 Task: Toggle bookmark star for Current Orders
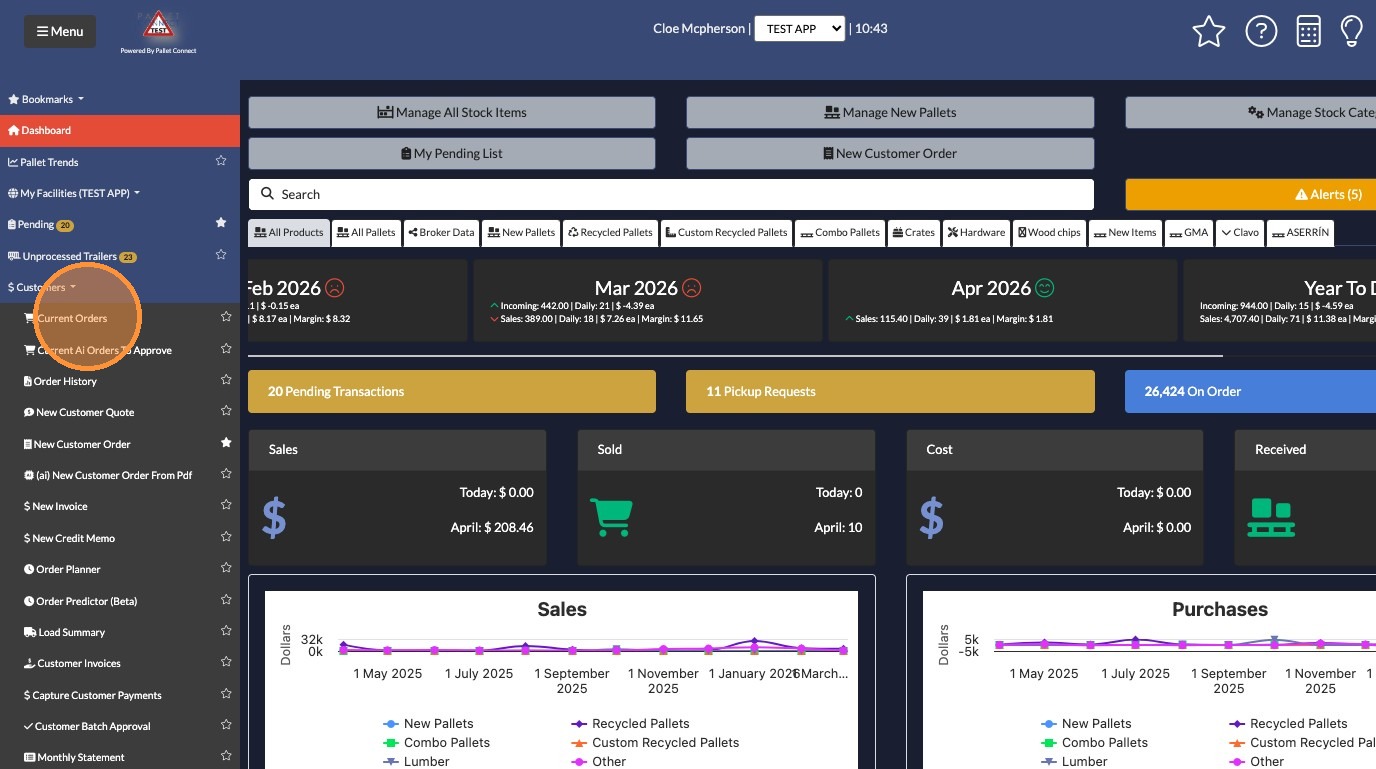tap(226, 318)
